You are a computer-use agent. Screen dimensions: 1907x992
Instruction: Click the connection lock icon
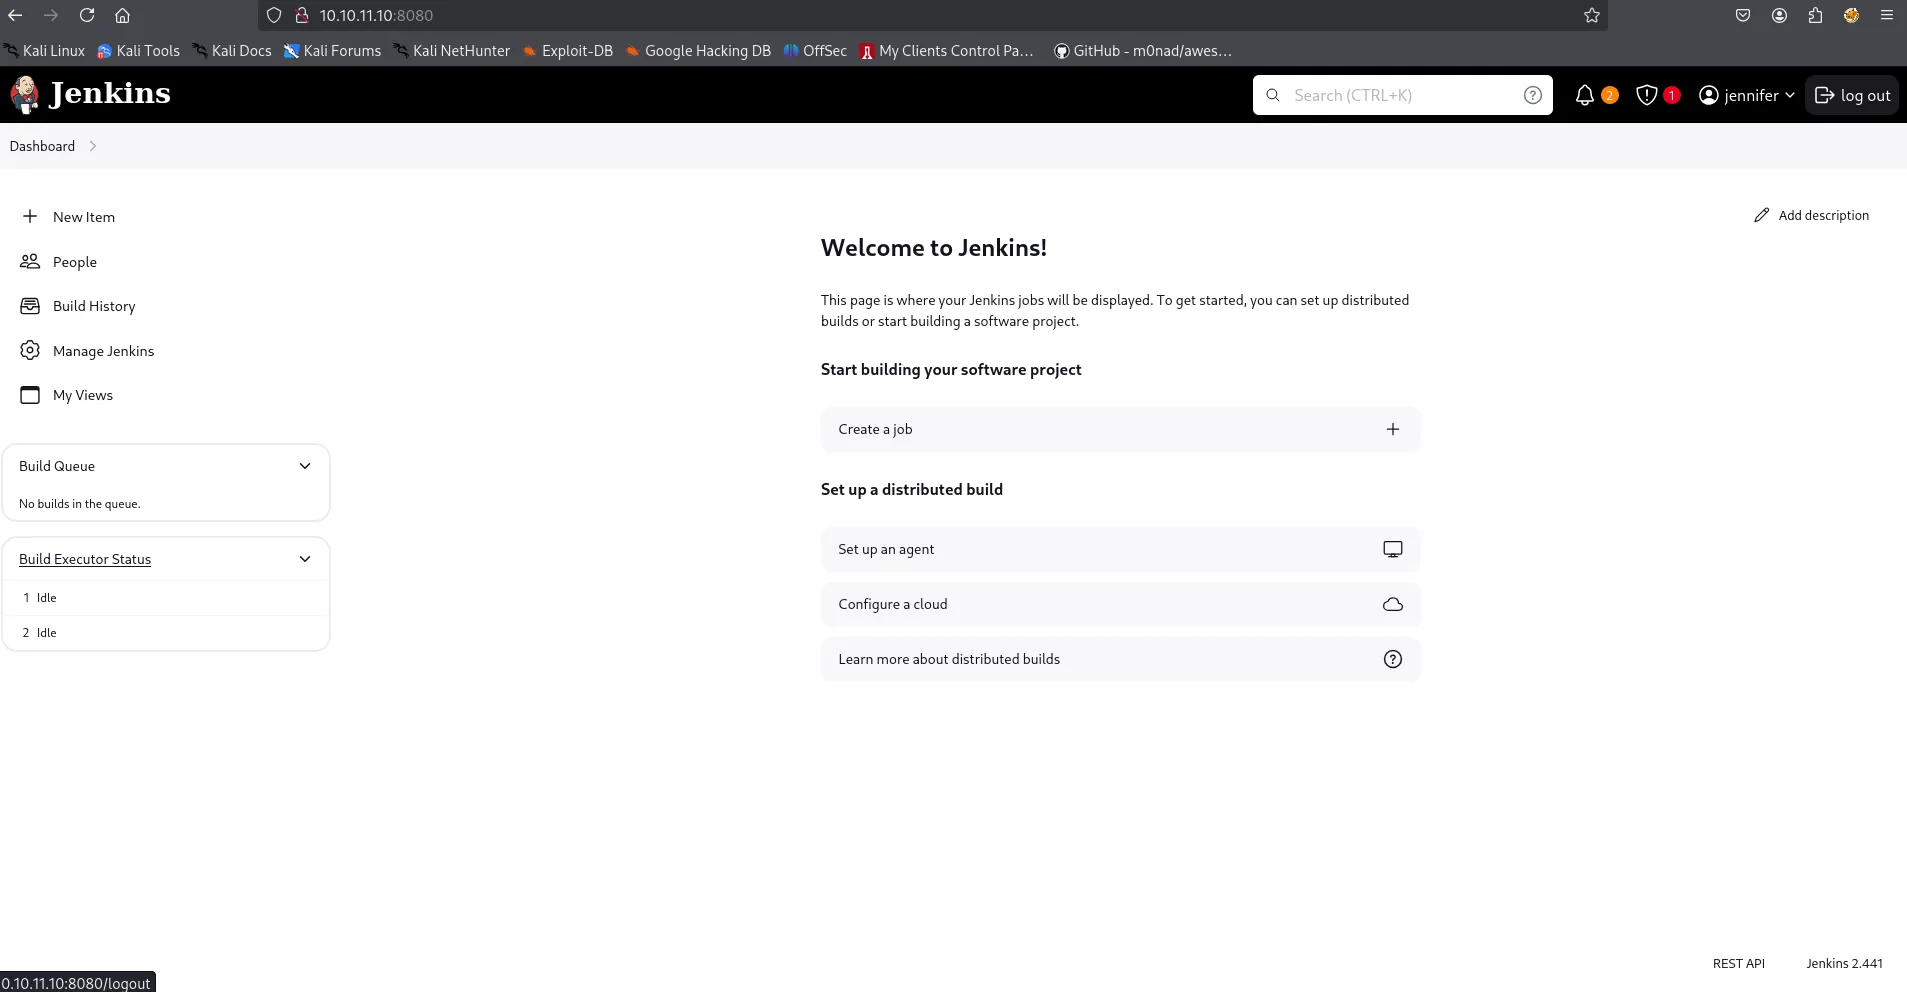point(301,15)
